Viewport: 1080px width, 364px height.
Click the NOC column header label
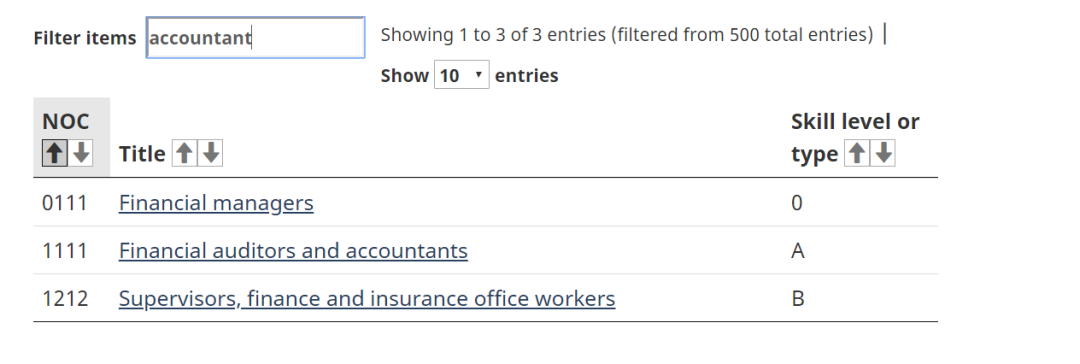coord(65,121)
